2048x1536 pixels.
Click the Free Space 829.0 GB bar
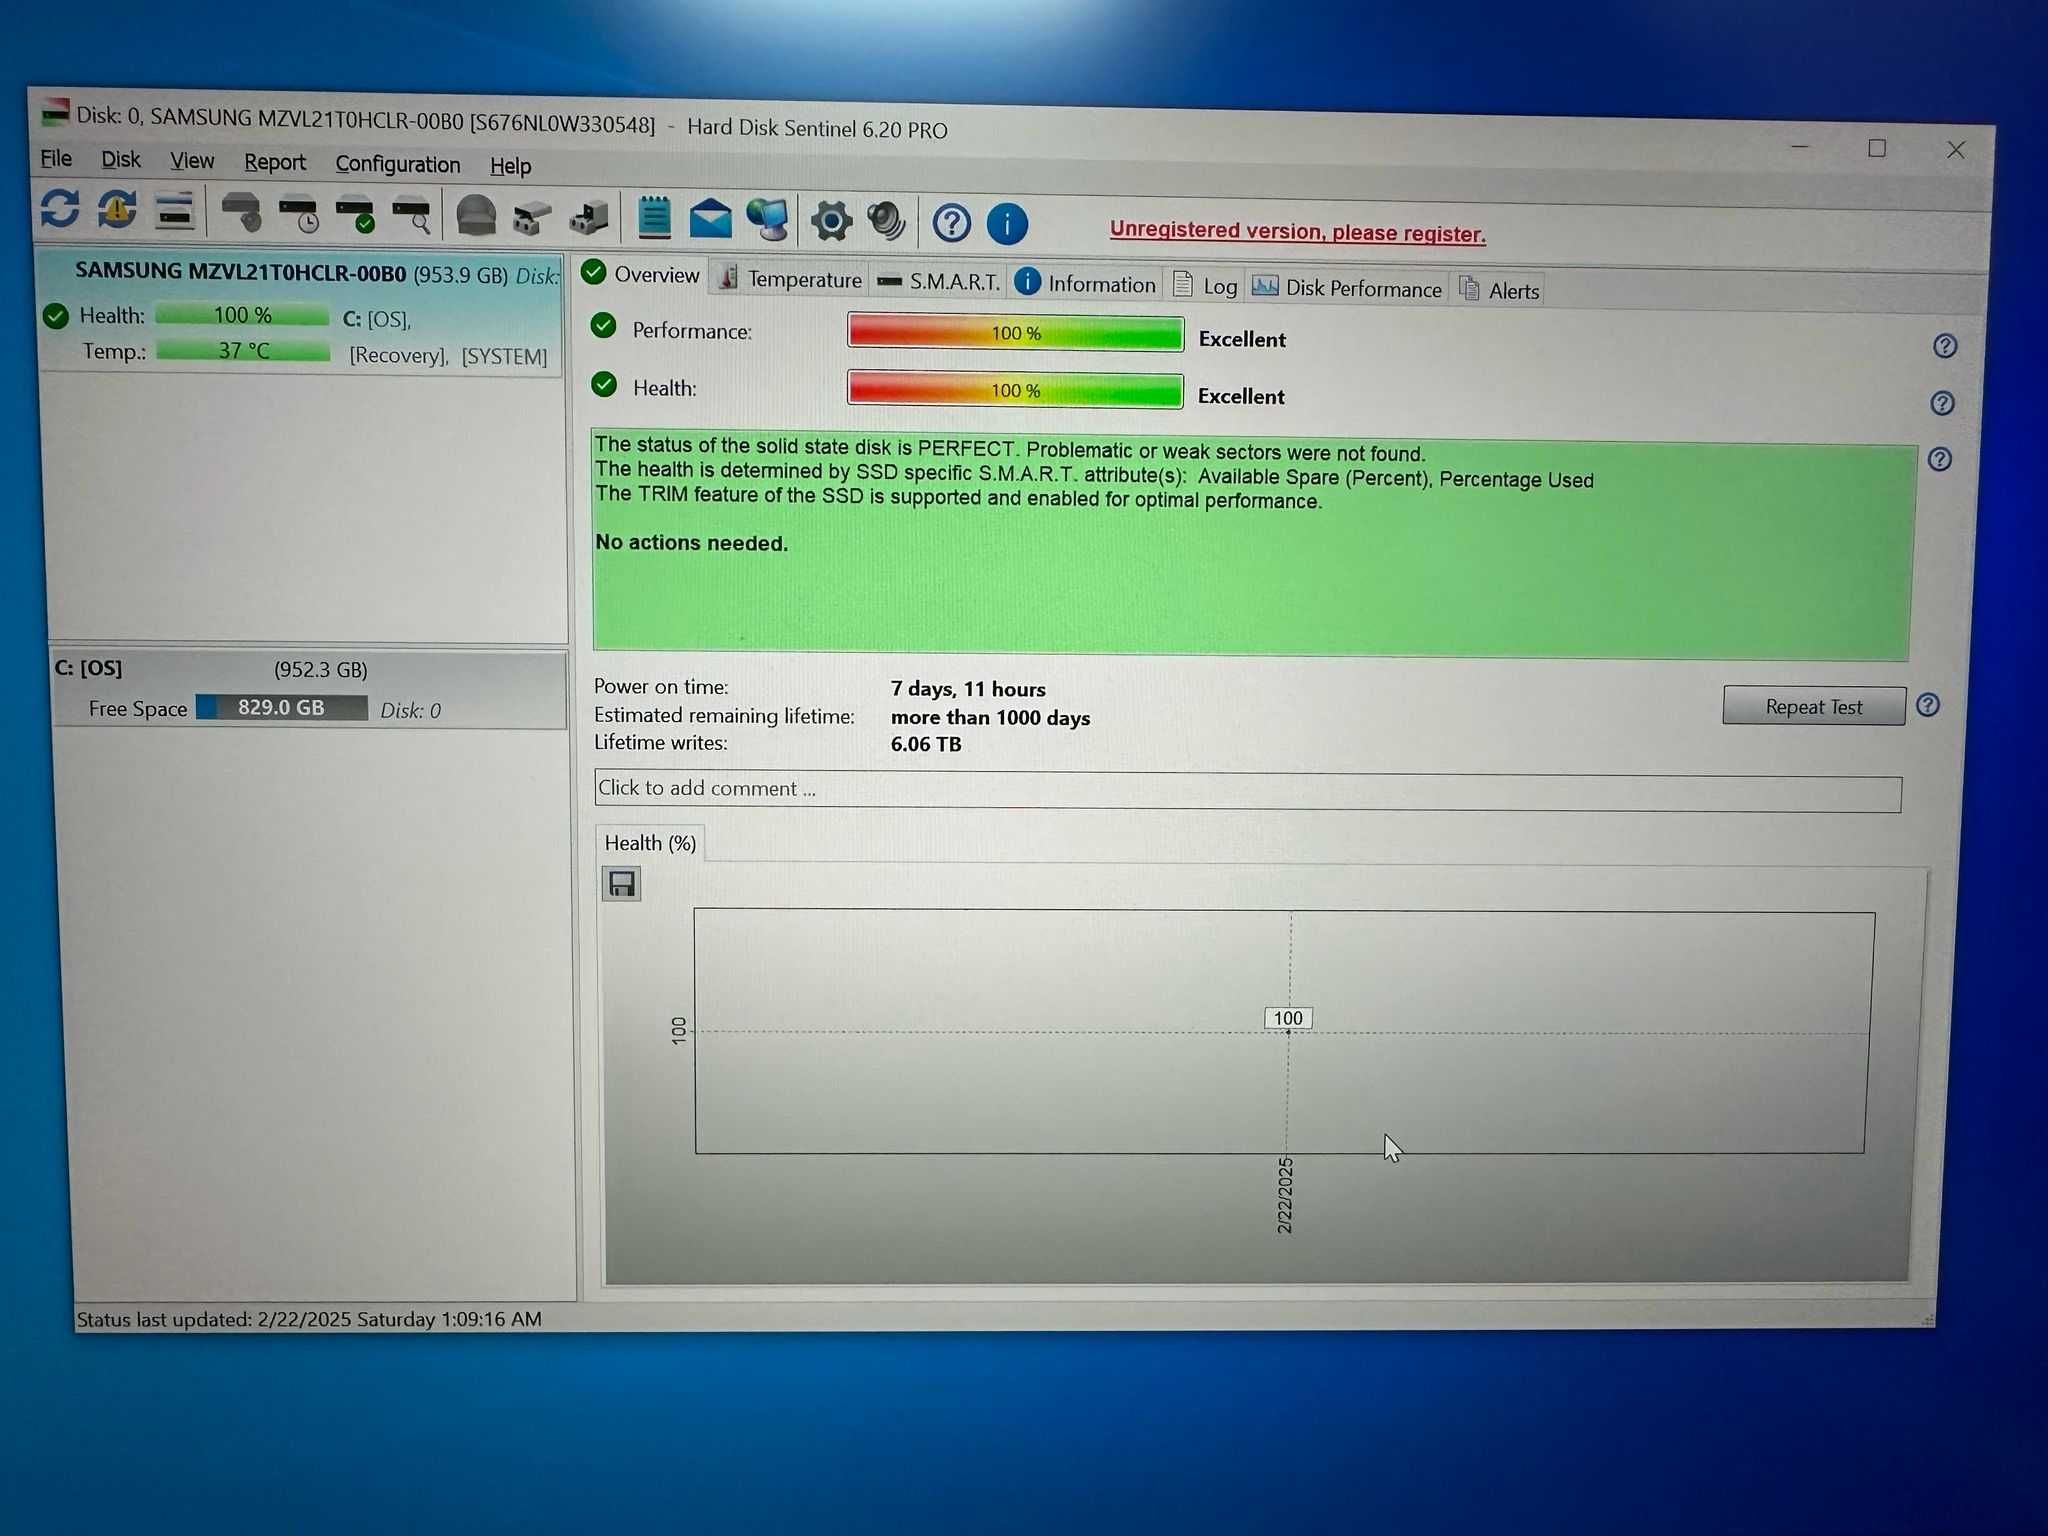pos(282,707)
